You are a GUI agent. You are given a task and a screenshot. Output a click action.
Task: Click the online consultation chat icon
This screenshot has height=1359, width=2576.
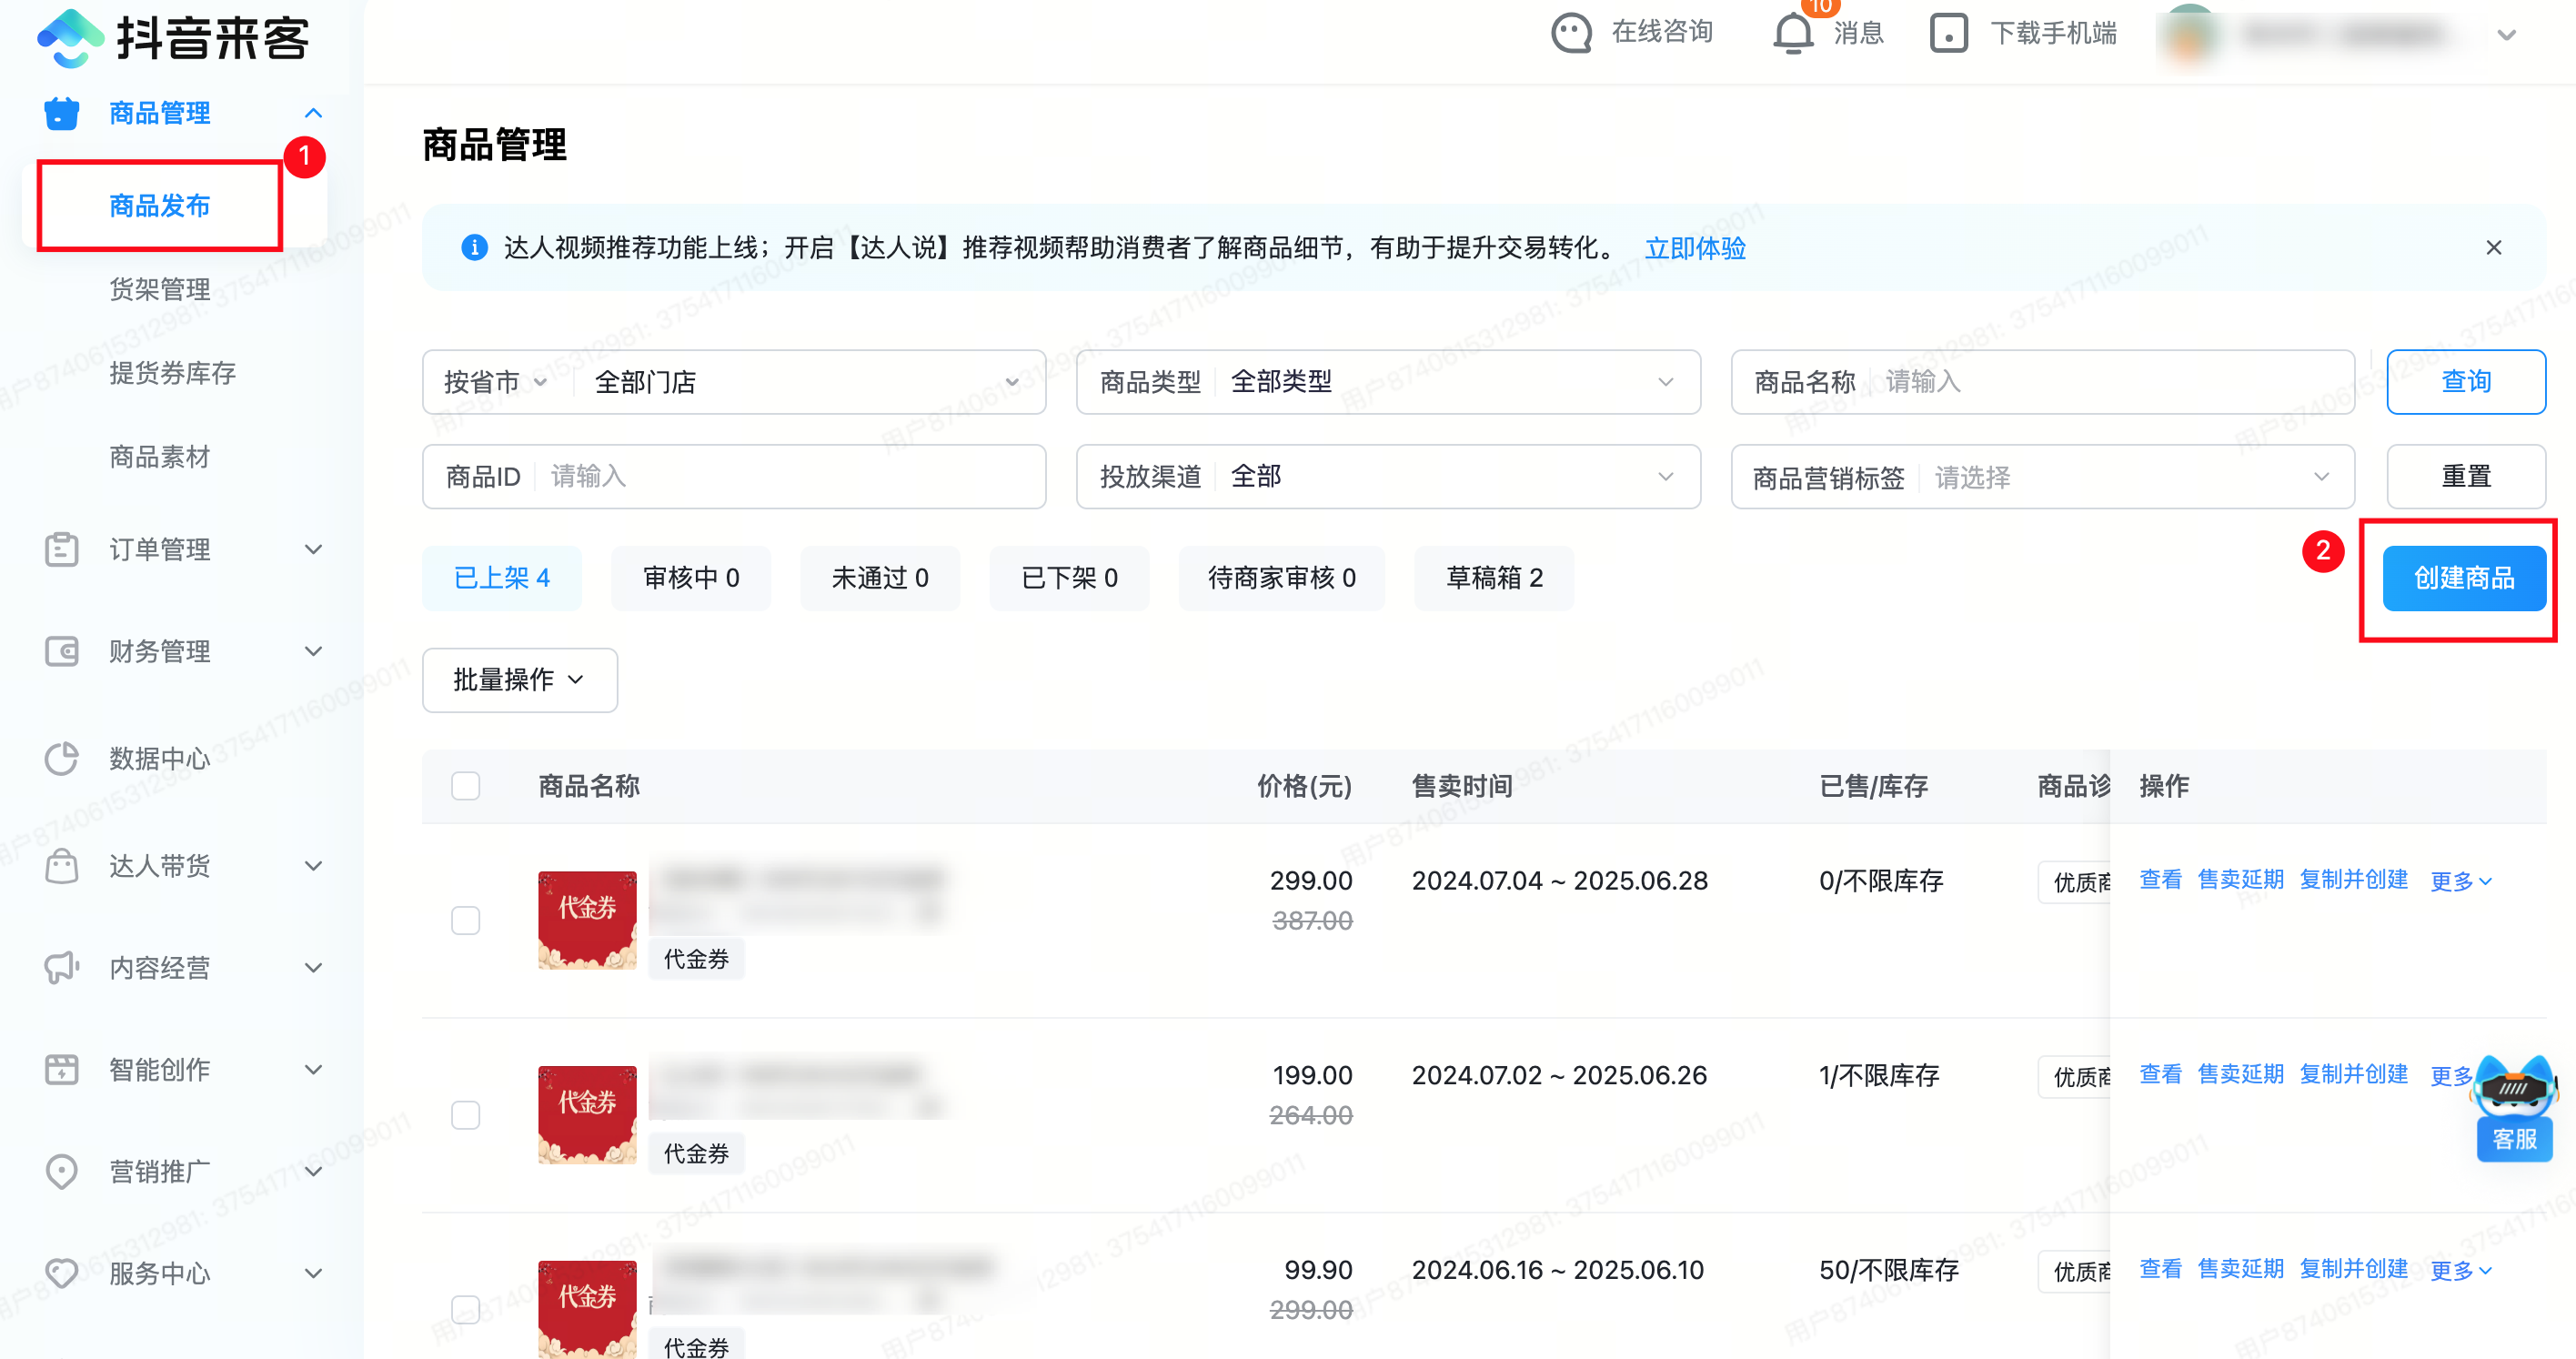click(1571, 33)
